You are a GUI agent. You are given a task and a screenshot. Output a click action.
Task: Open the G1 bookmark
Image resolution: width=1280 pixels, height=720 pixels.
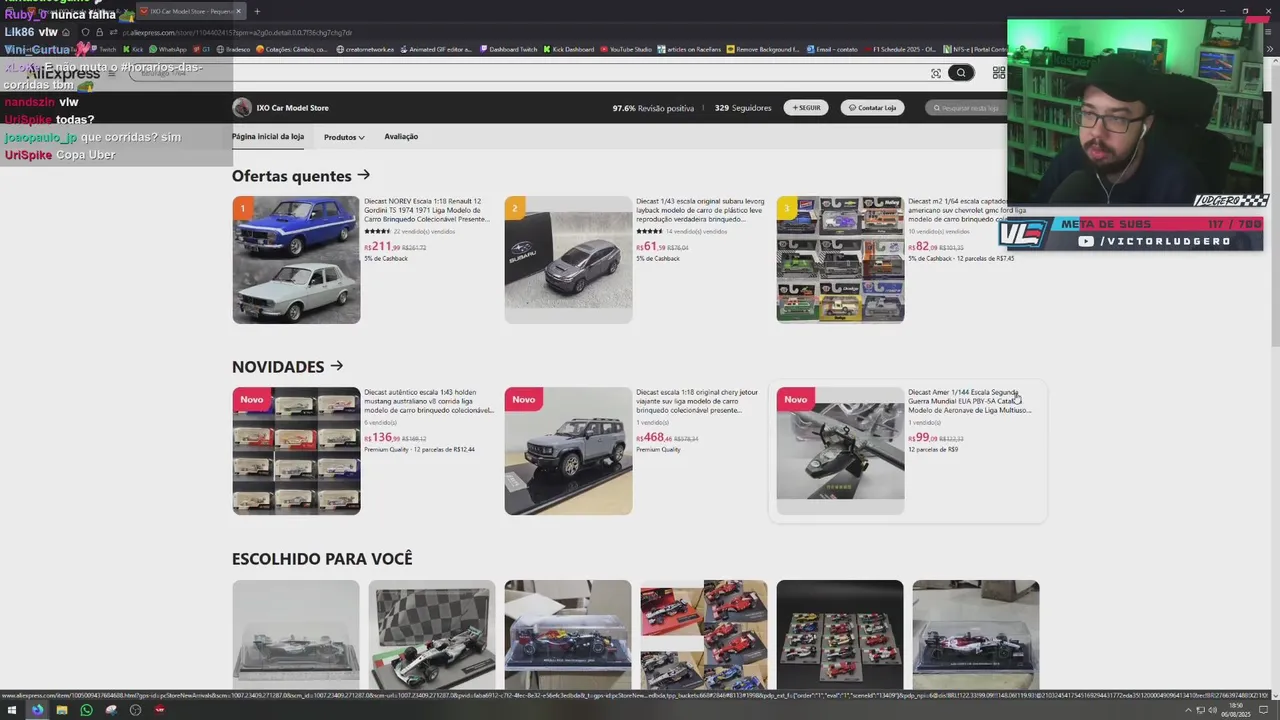[201, 49]
